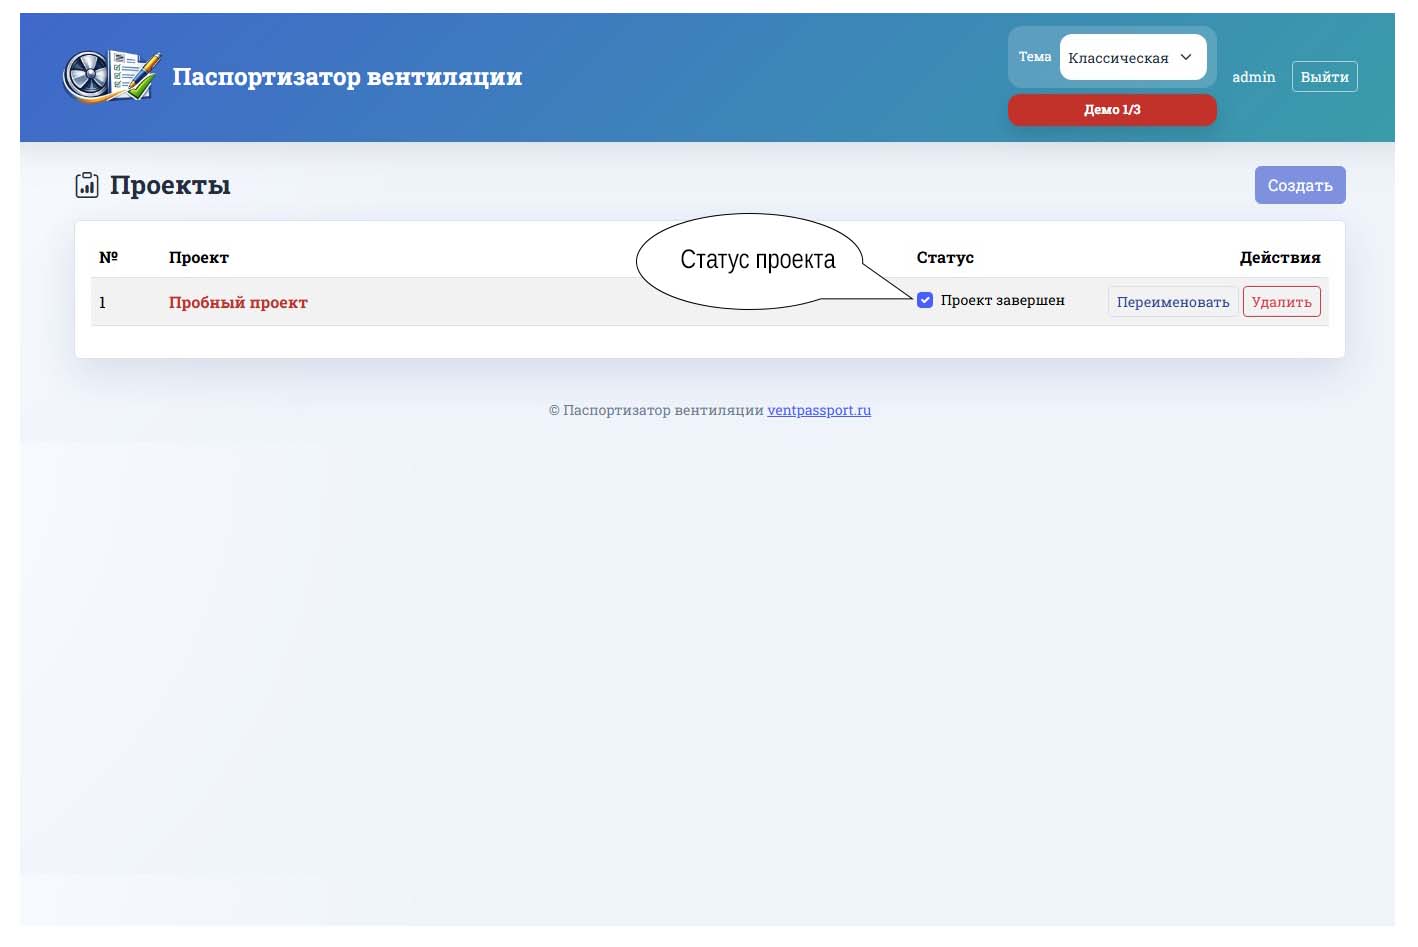The width and height of the screenshot is (1418, 947).
Task: Toggle the Проект завершен checkbox
Action: [x=925, y=300]
